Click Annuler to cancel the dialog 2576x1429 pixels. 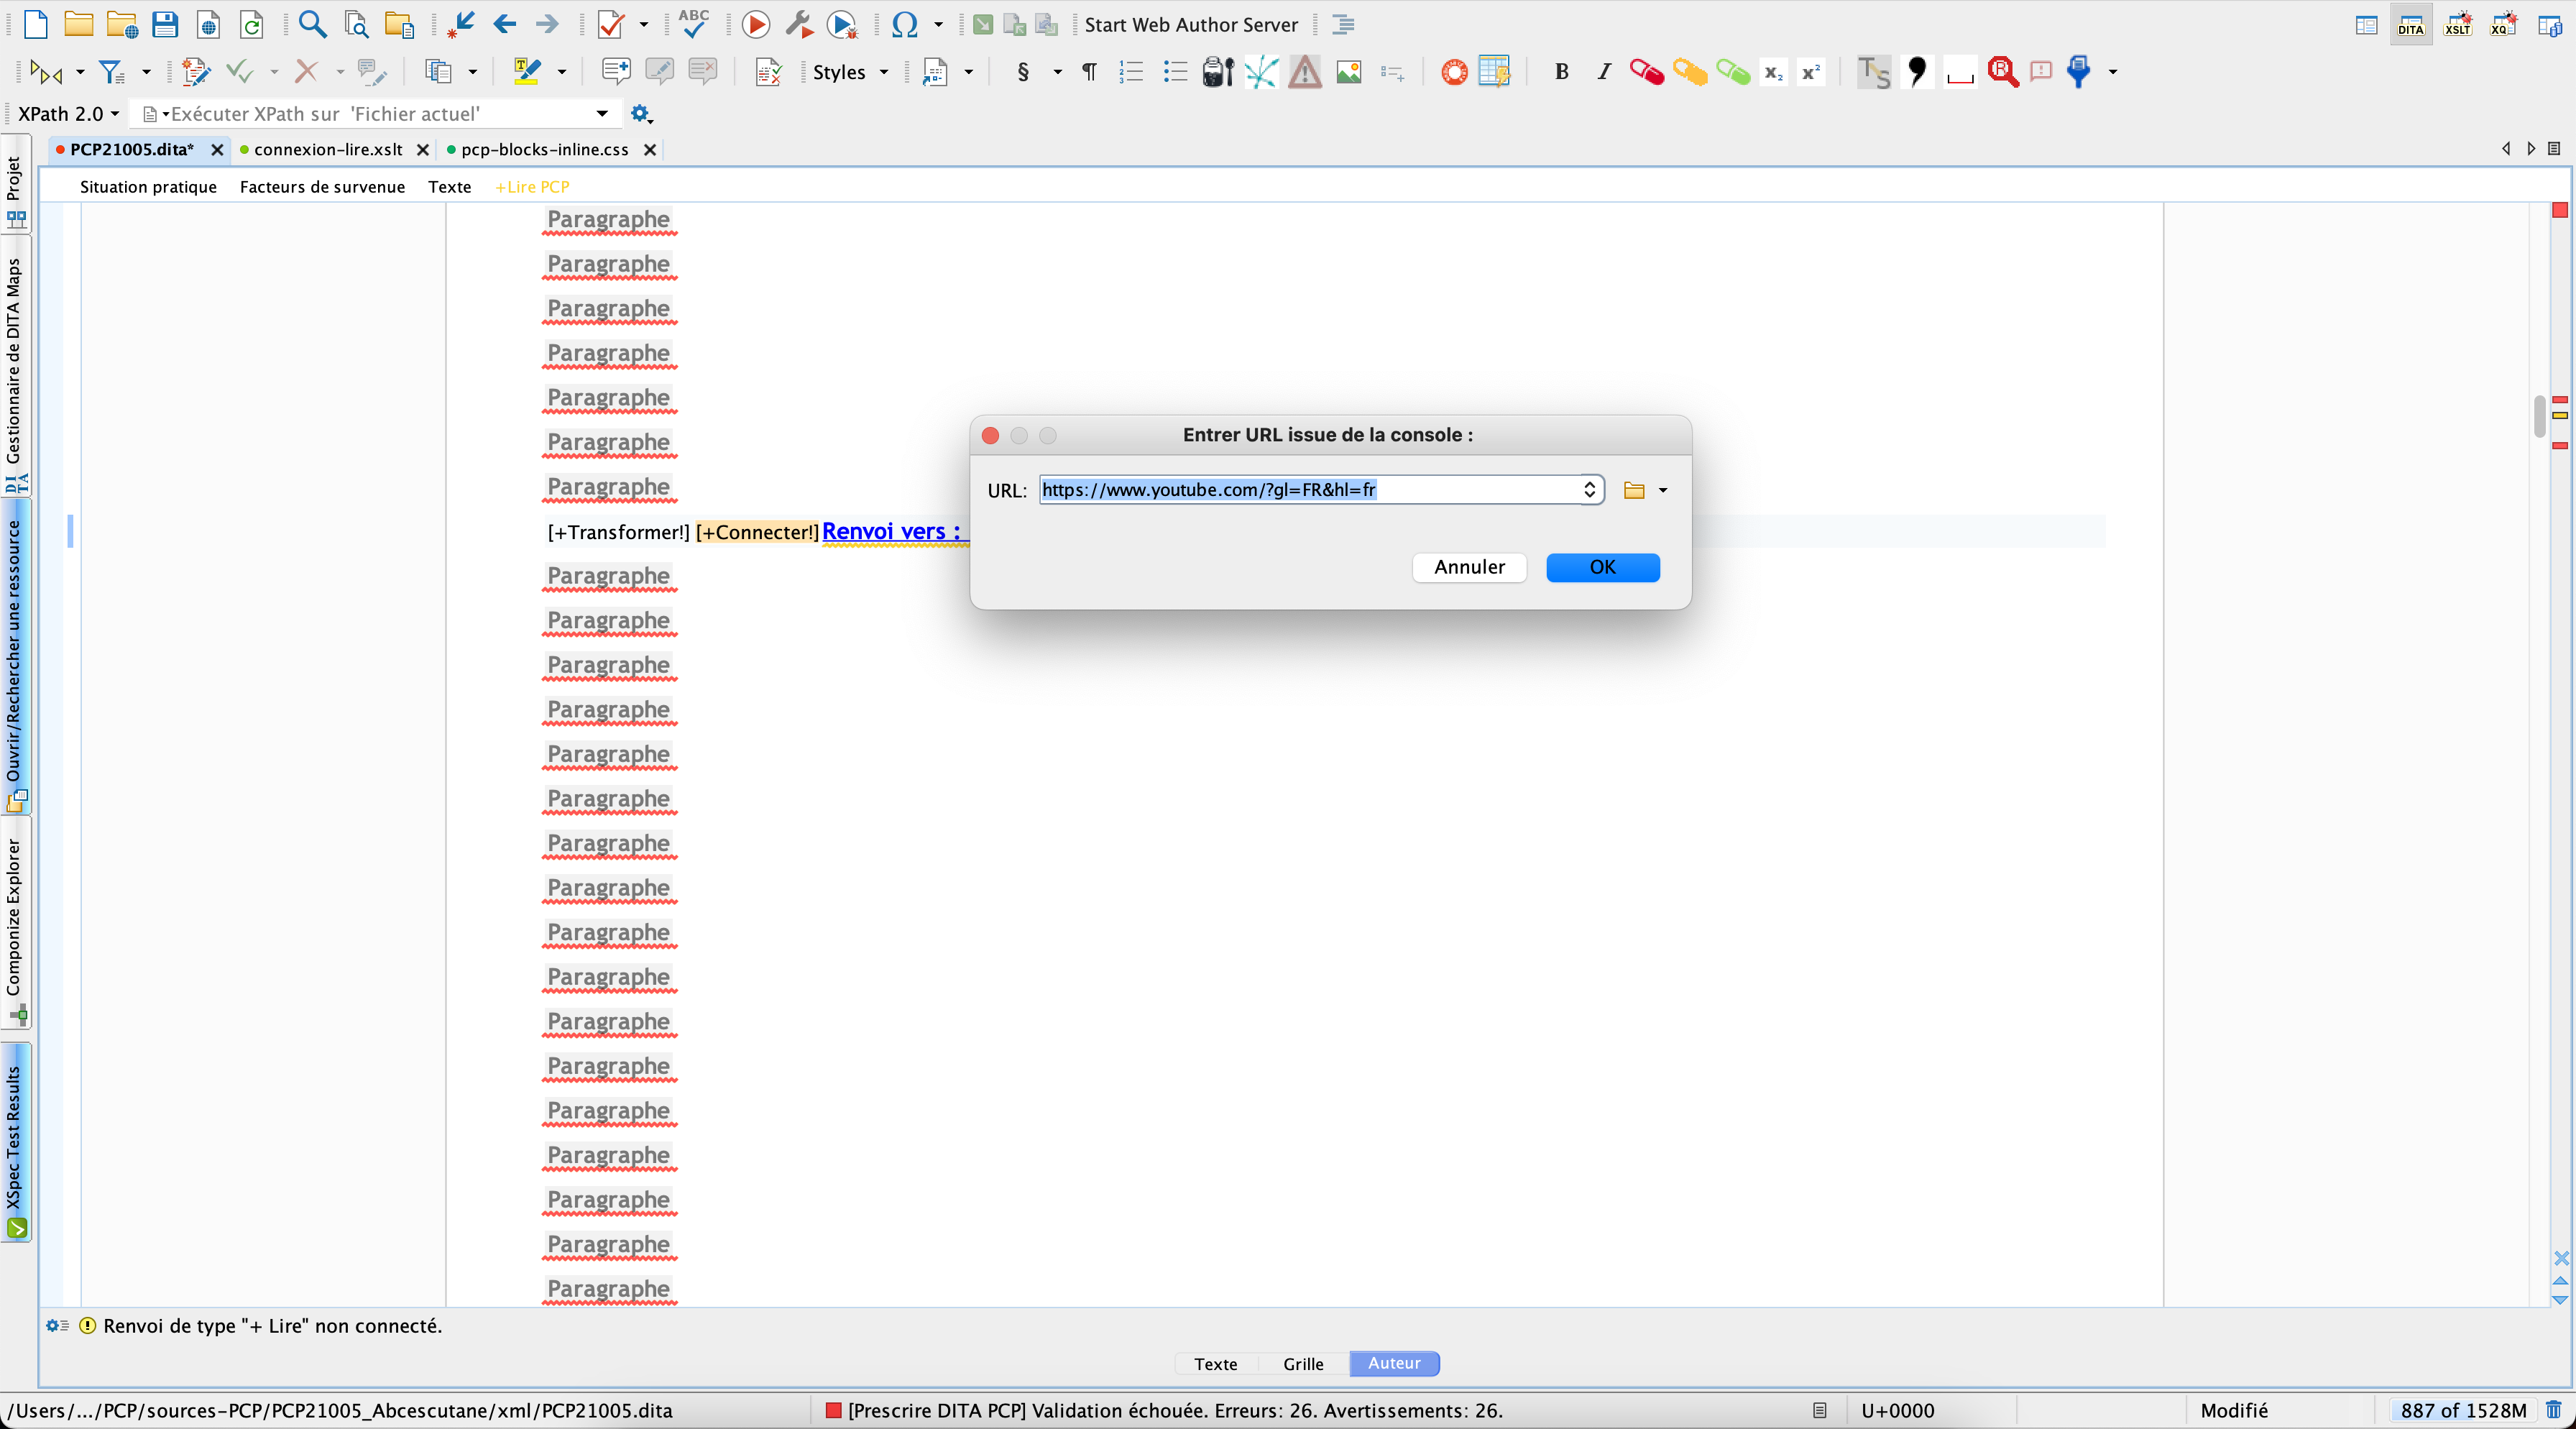(1469, 567)
